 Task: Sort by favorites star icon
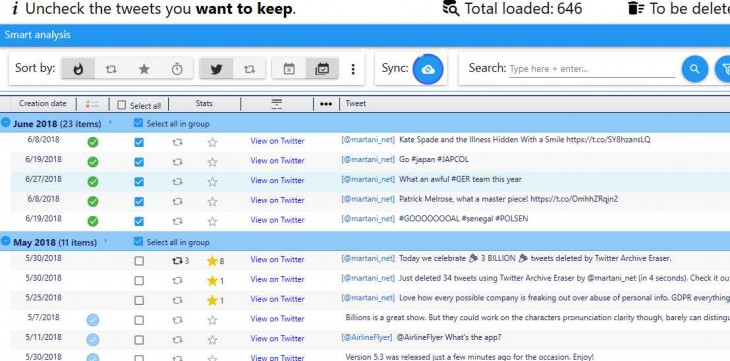(144, 69)
